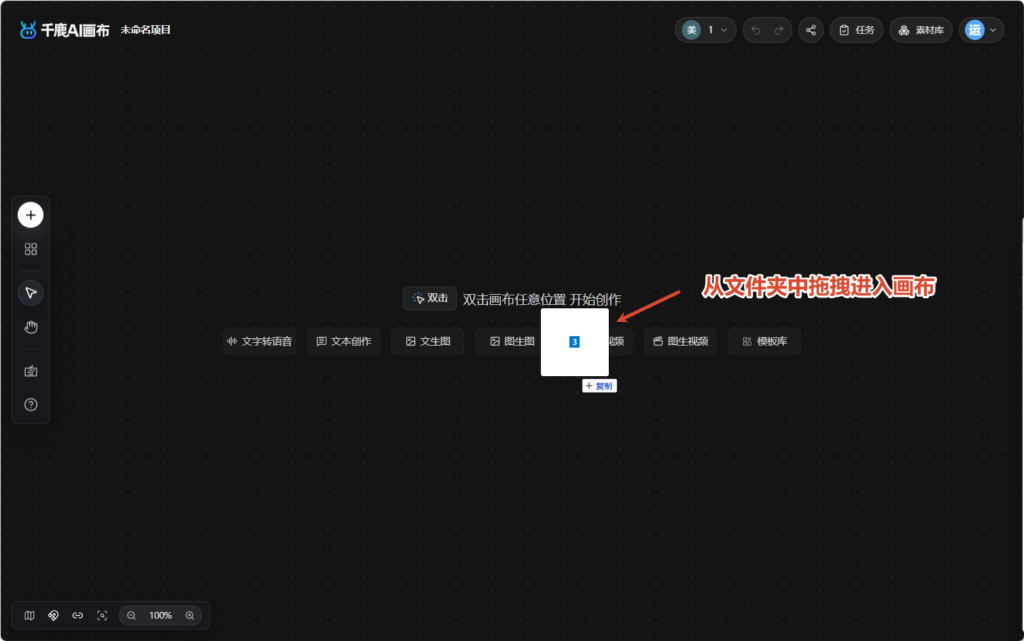The height and width of the screenshot is (641, 1024).
Task: Click the undo arrow
Action: [x=756, y=30]
